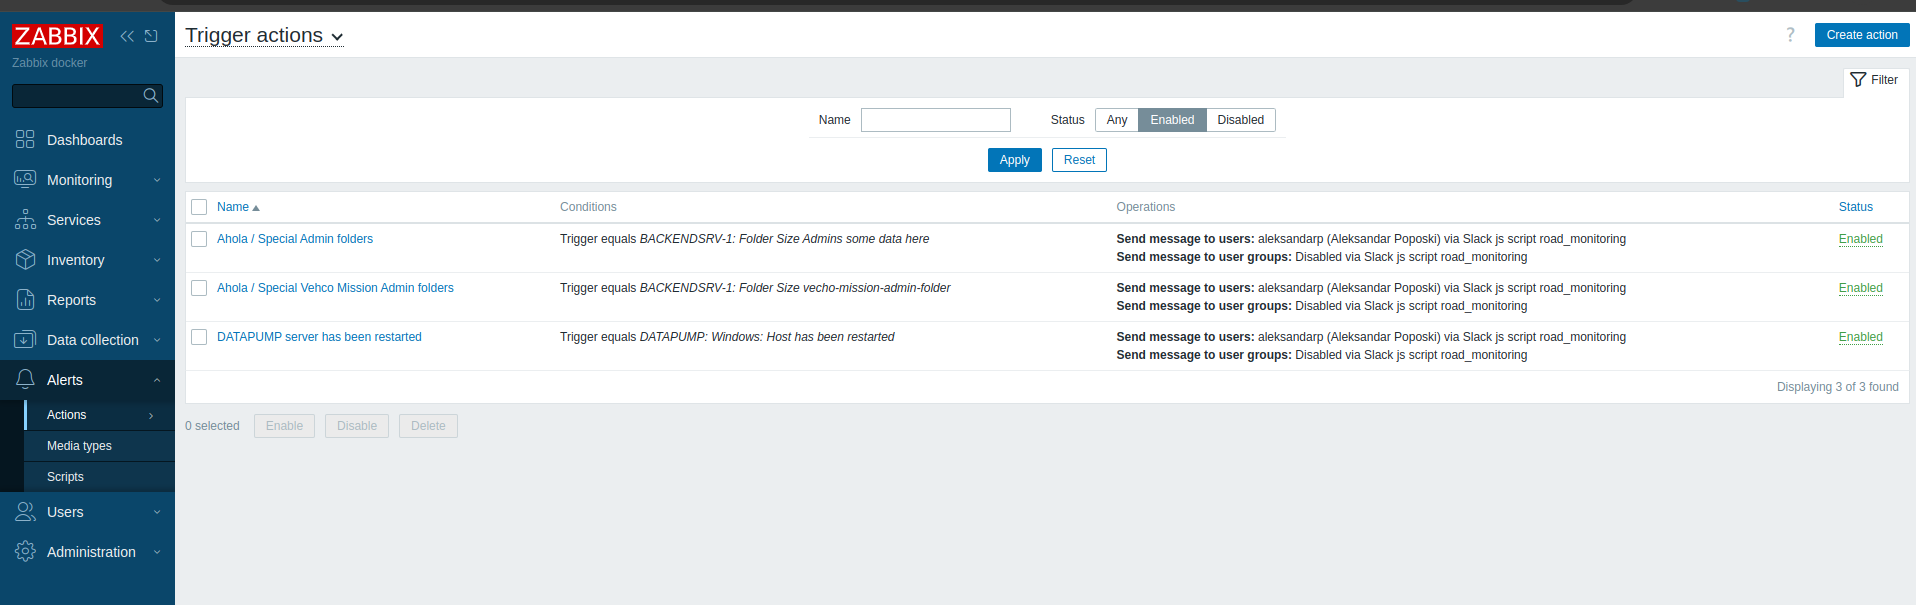
Task: Click the Reports icon in sidebar
Action: click(25, 299)
